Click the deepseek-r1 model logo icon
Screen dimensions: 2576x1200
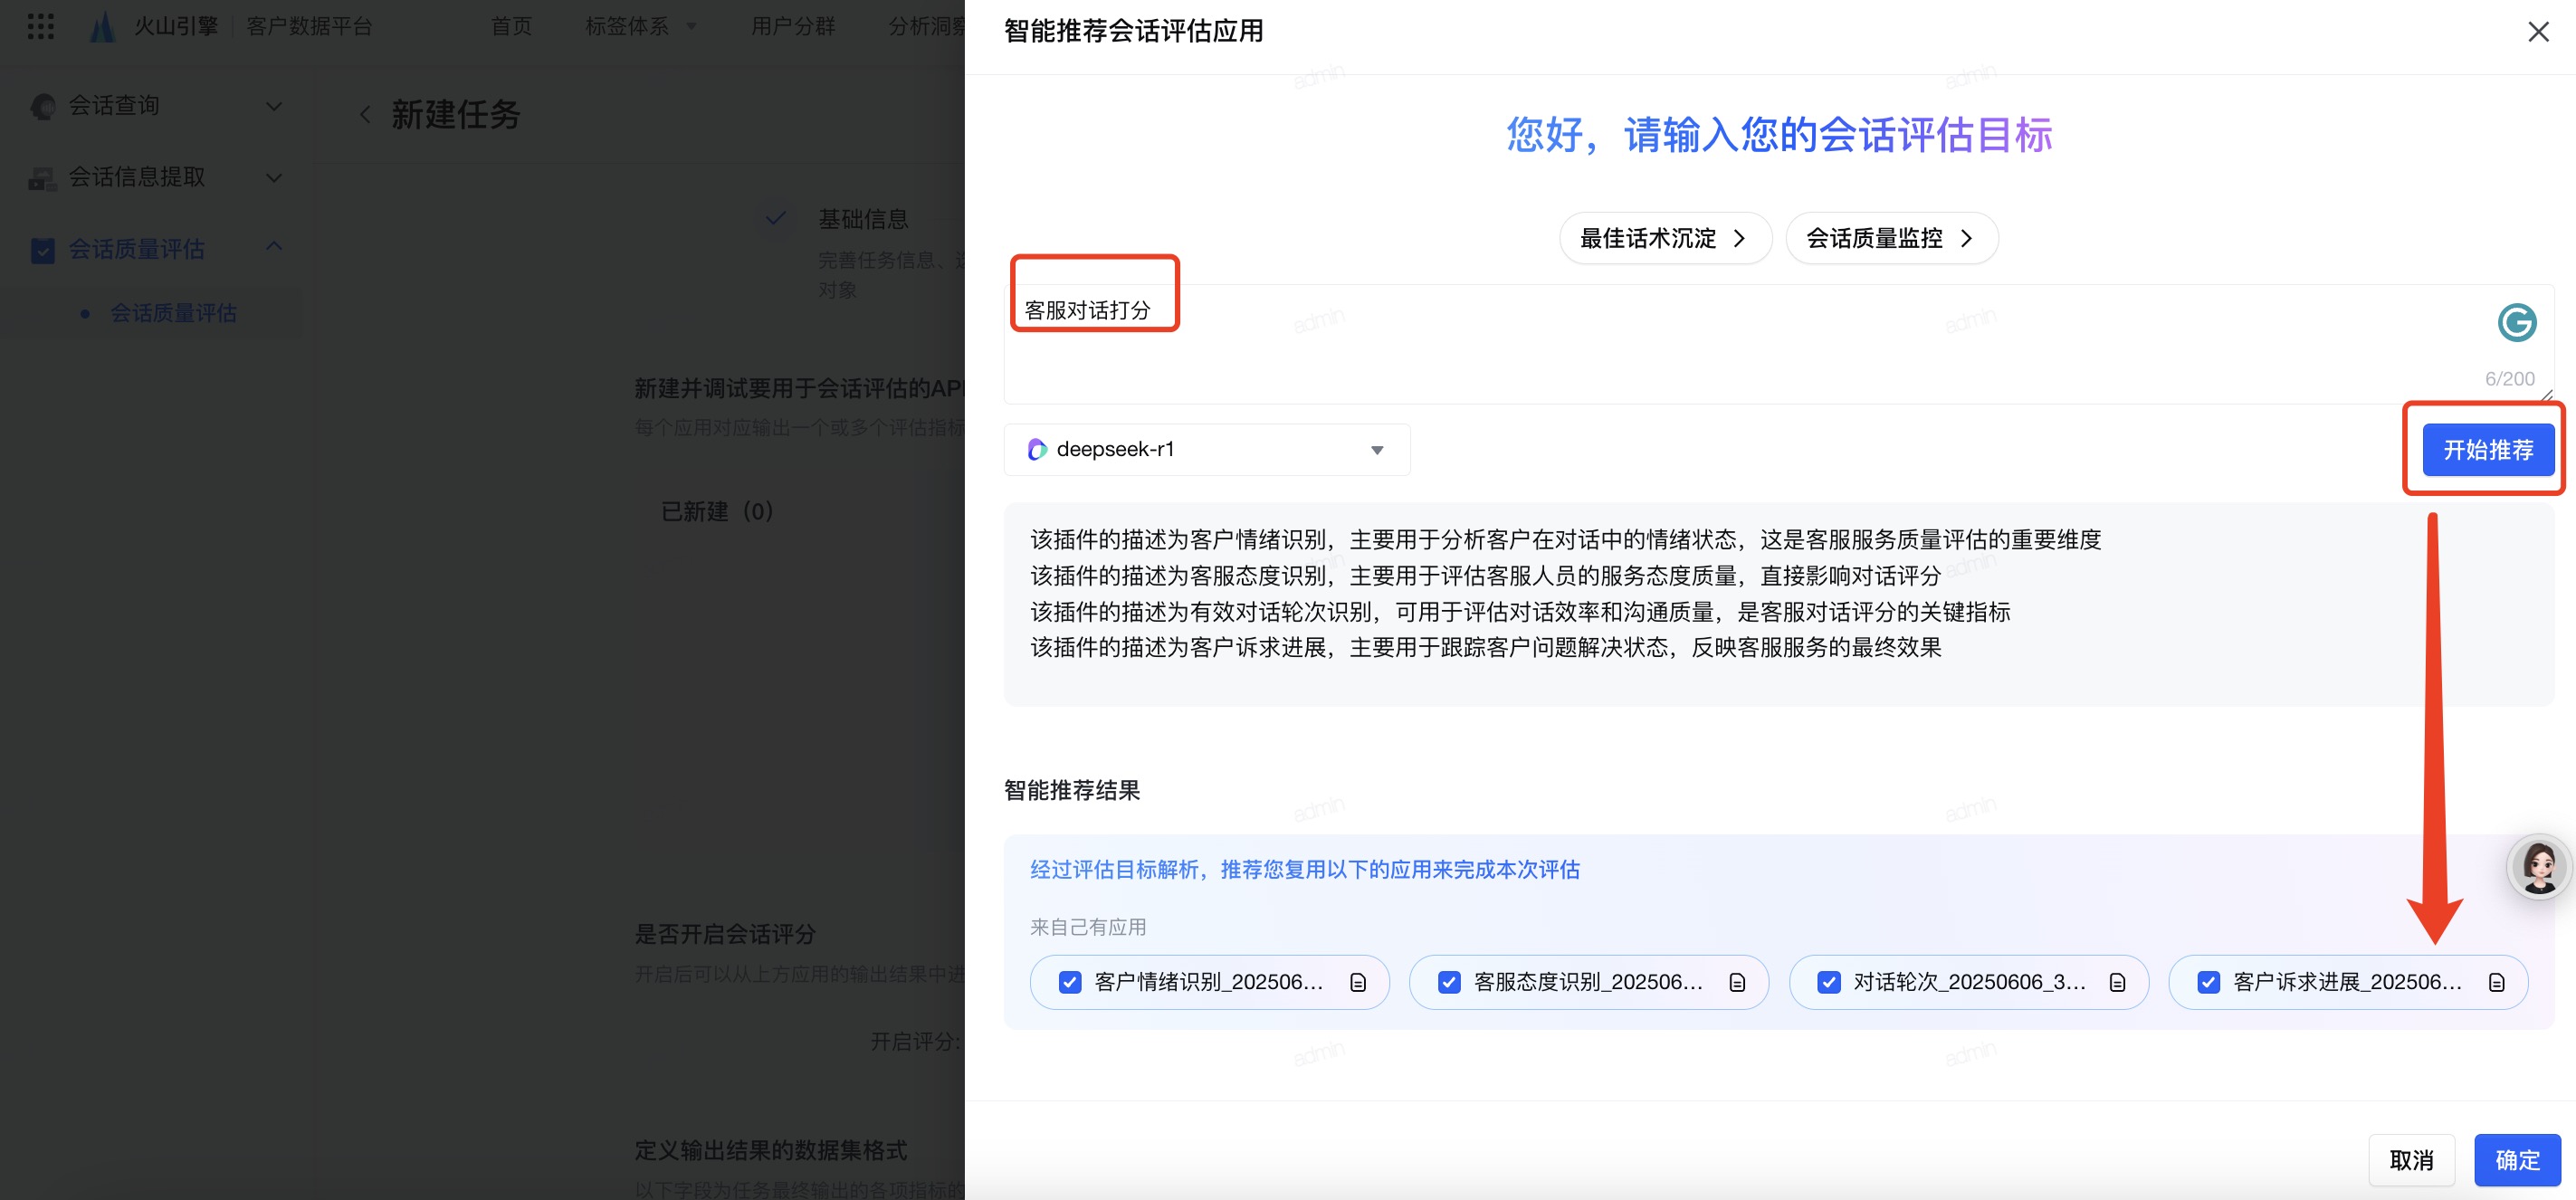[x=1037, y=450]
